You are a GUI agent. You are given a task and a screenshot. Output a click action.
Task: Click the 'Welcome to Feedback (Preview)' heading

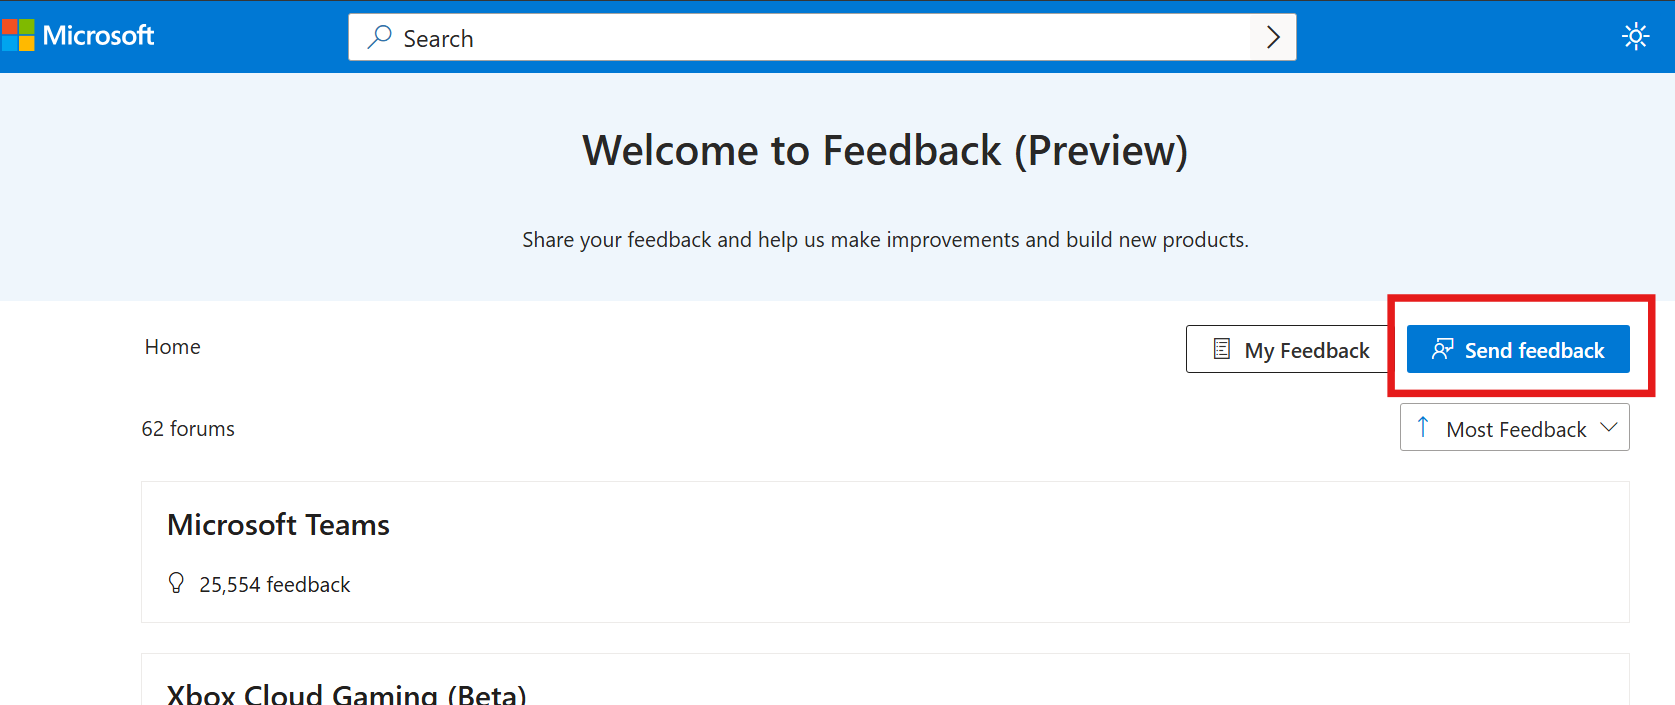885,151
